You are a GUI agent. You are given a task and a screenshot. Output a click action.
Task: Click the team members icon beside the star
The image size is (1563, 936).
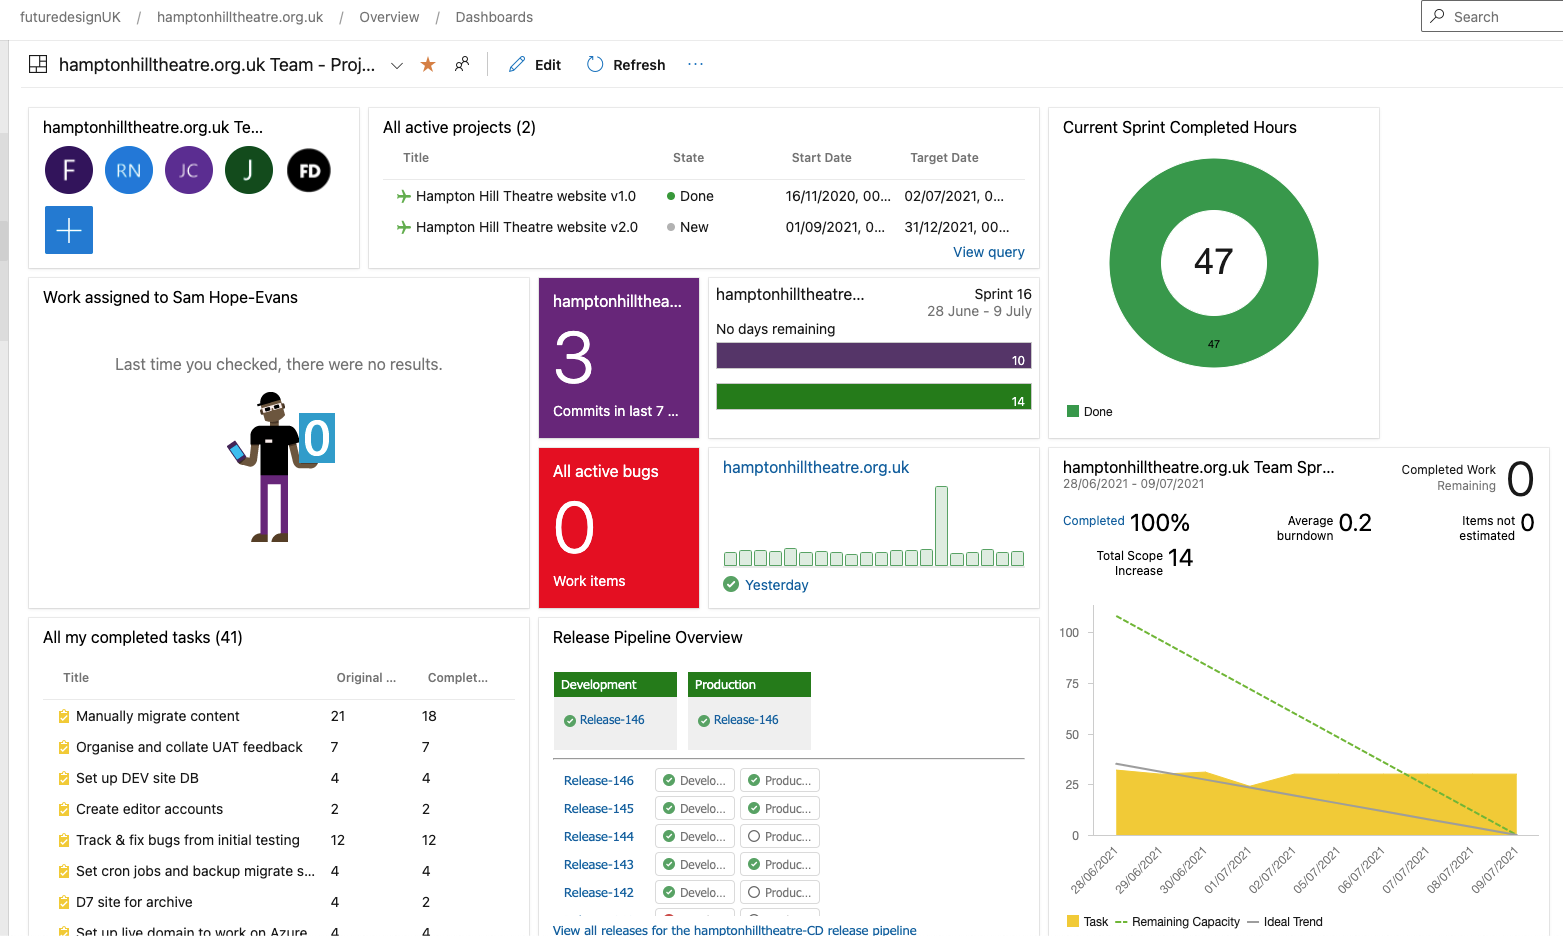(x=462, y=63)
